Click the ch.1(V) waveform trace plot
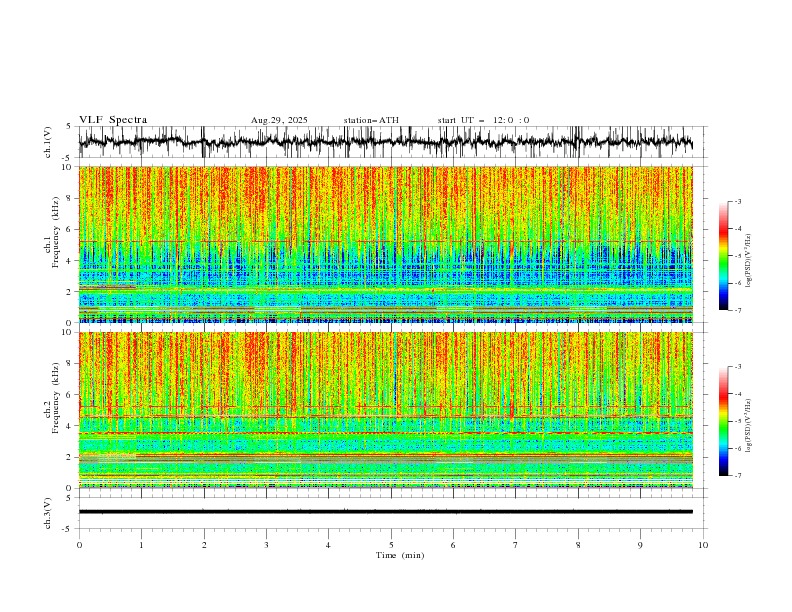Viewport: 792px width, 612px height. pyautogui.click(x=386, y=142)
